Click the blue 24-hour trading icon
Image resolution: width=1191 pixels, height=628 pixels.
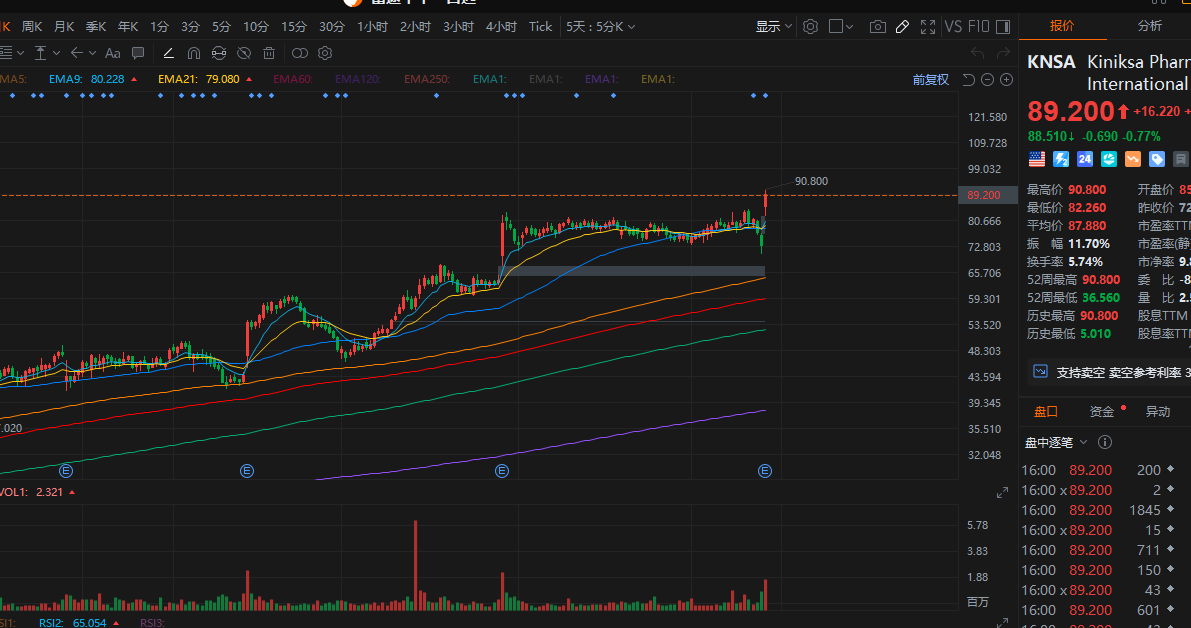(x=1085, y=159)
